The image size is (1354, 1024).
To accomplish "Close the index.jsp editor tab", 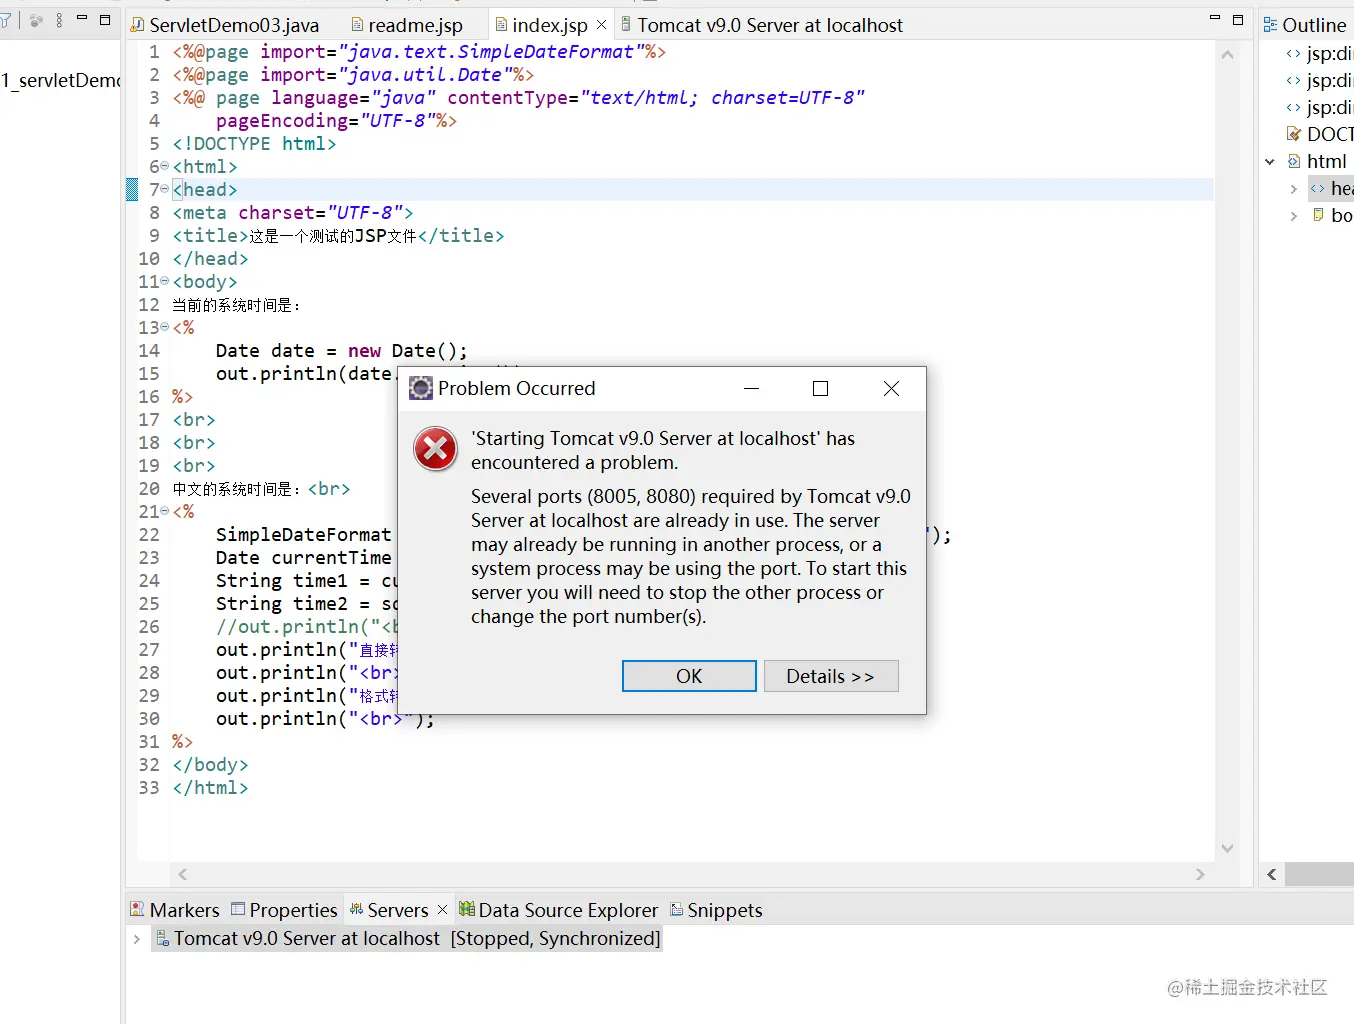I will (601, 24).
